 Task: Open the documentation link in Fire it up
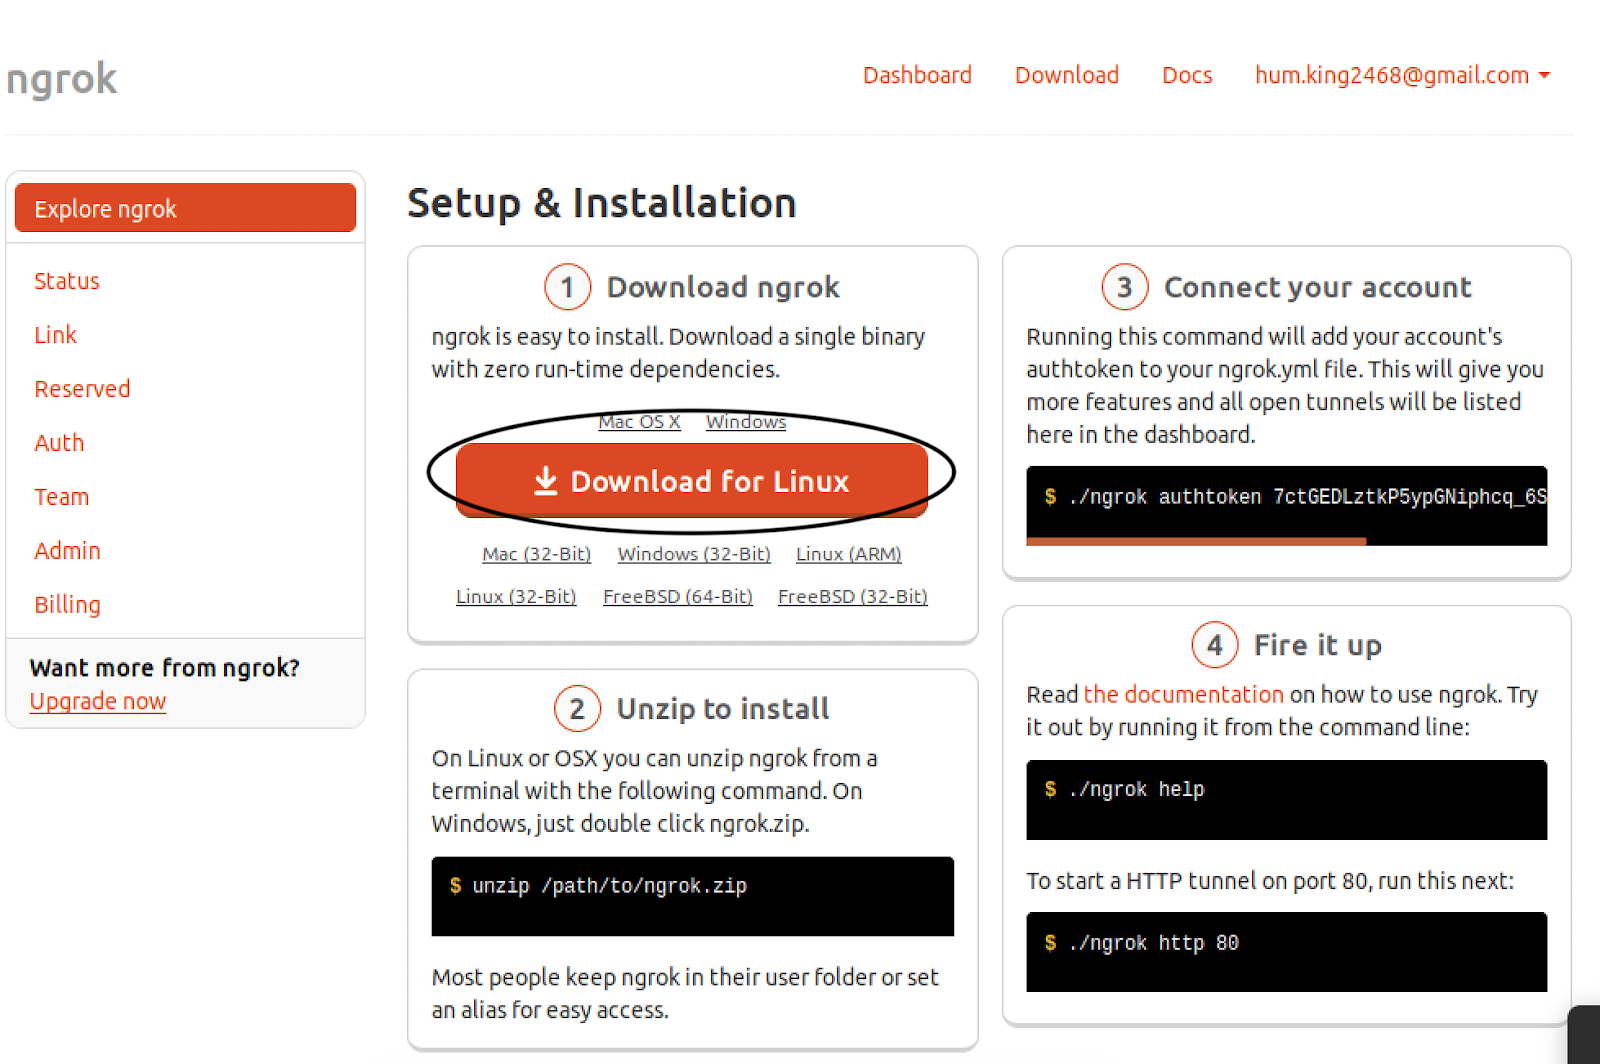(1183, 694)
